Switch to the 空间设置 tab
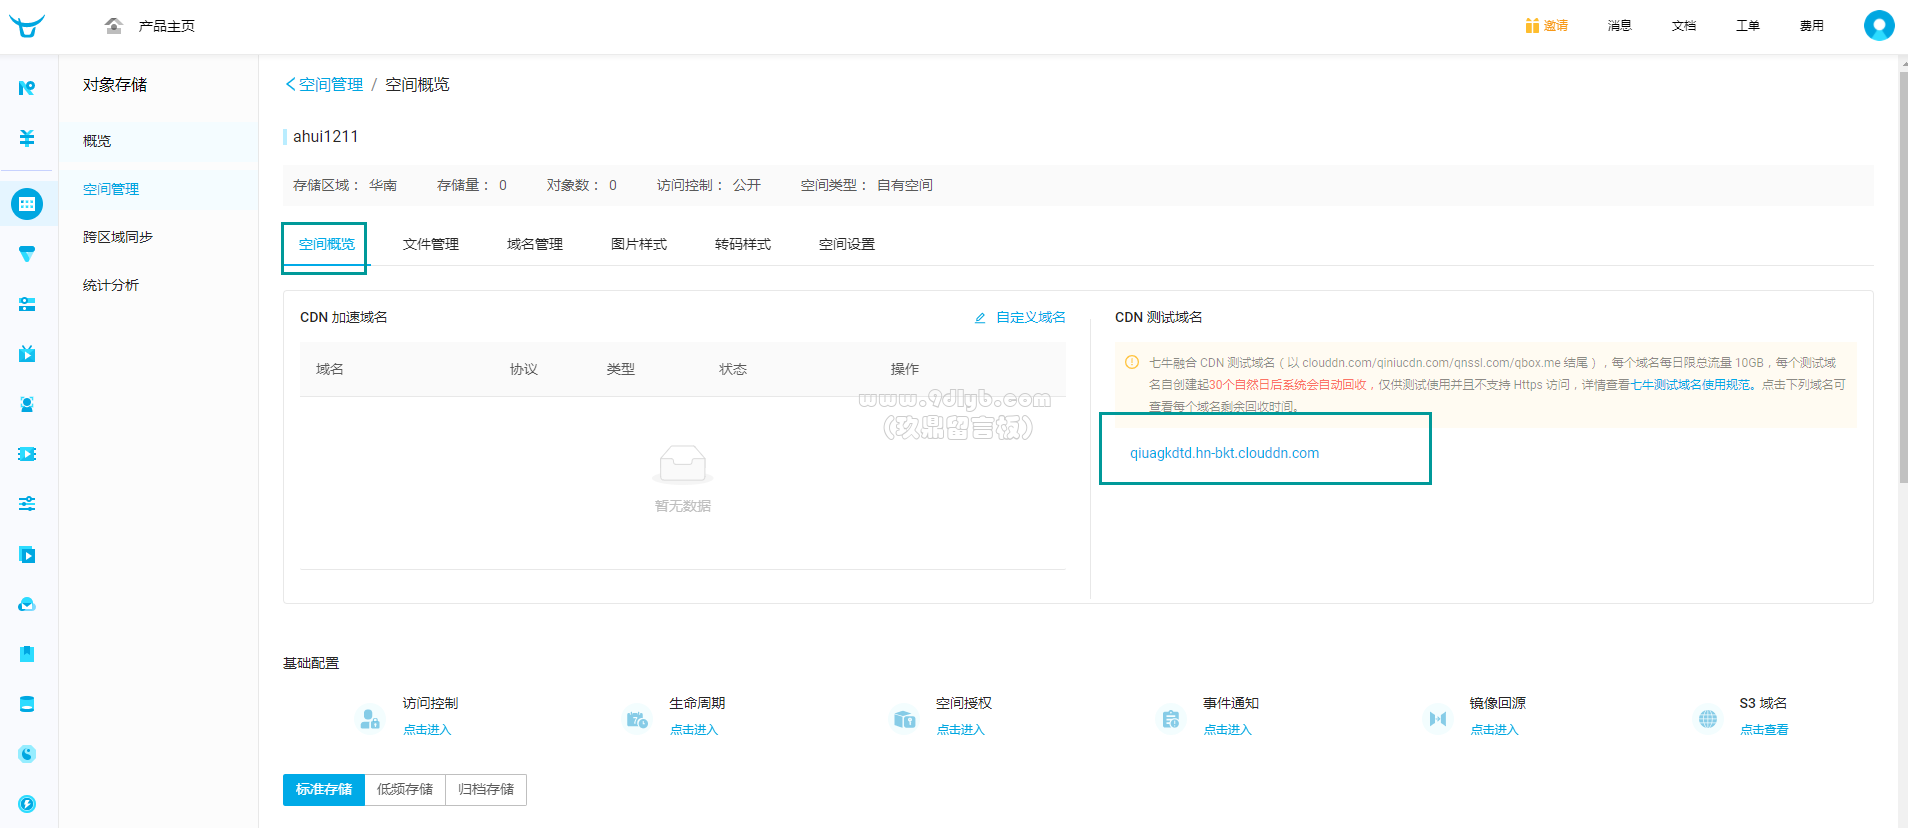 click(847, 244)
